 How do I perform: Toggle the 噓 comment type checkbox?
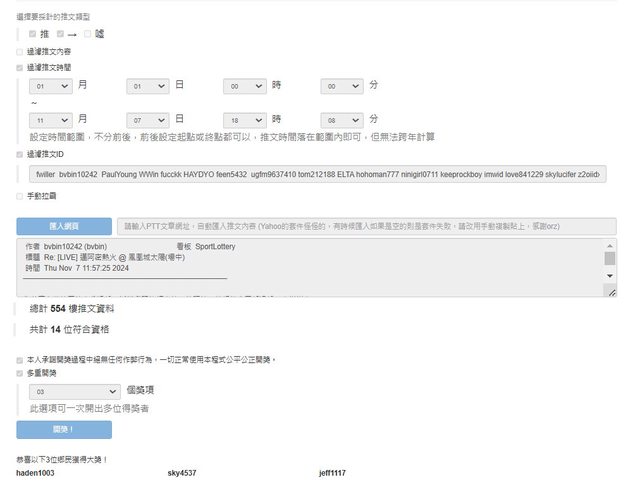tap(88, 34)
